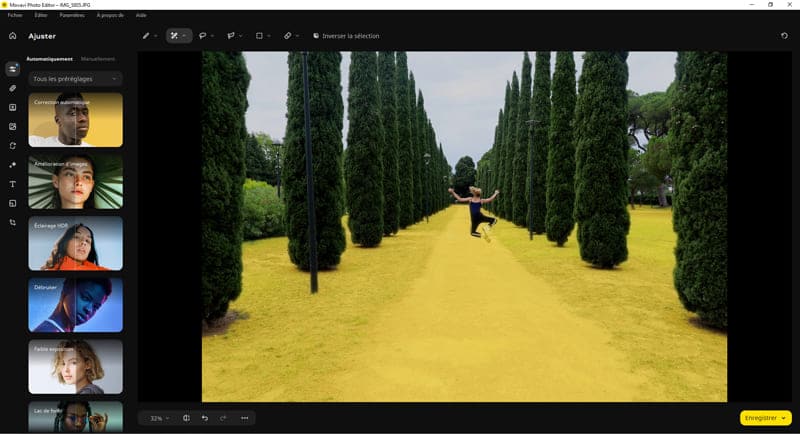Toggle before/after comparison view
The image size is (800, 434).
point(186,418)
